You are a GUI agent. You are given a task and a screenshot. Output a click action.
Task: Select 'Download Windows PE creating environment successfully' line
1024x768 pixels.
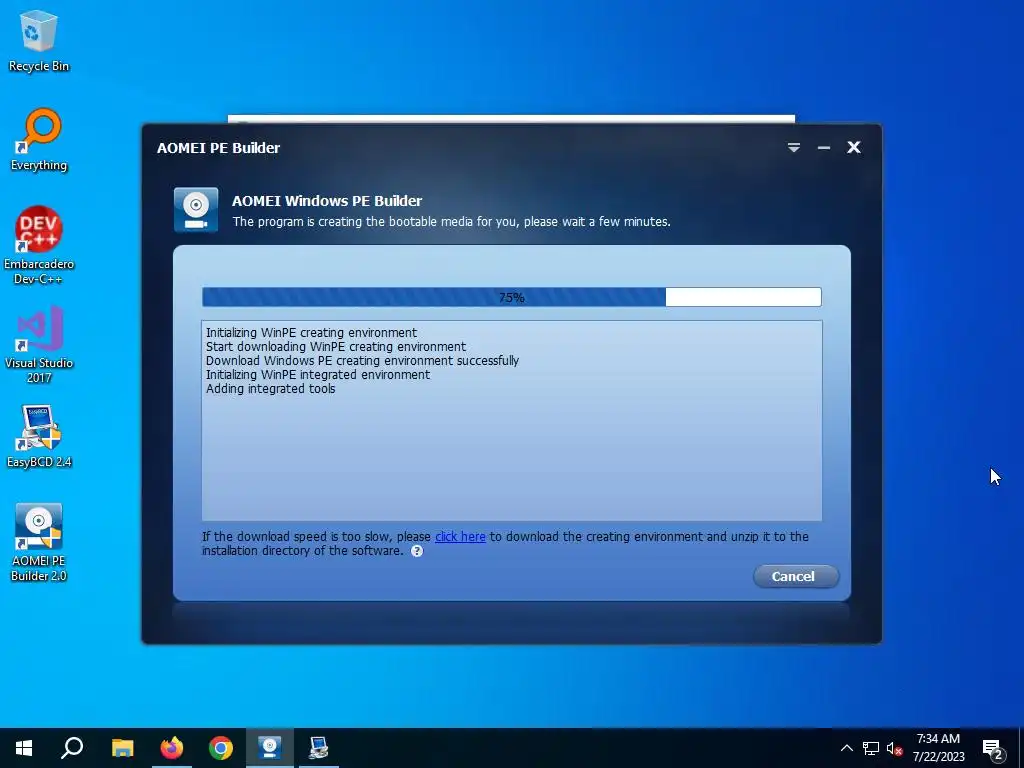362,360
